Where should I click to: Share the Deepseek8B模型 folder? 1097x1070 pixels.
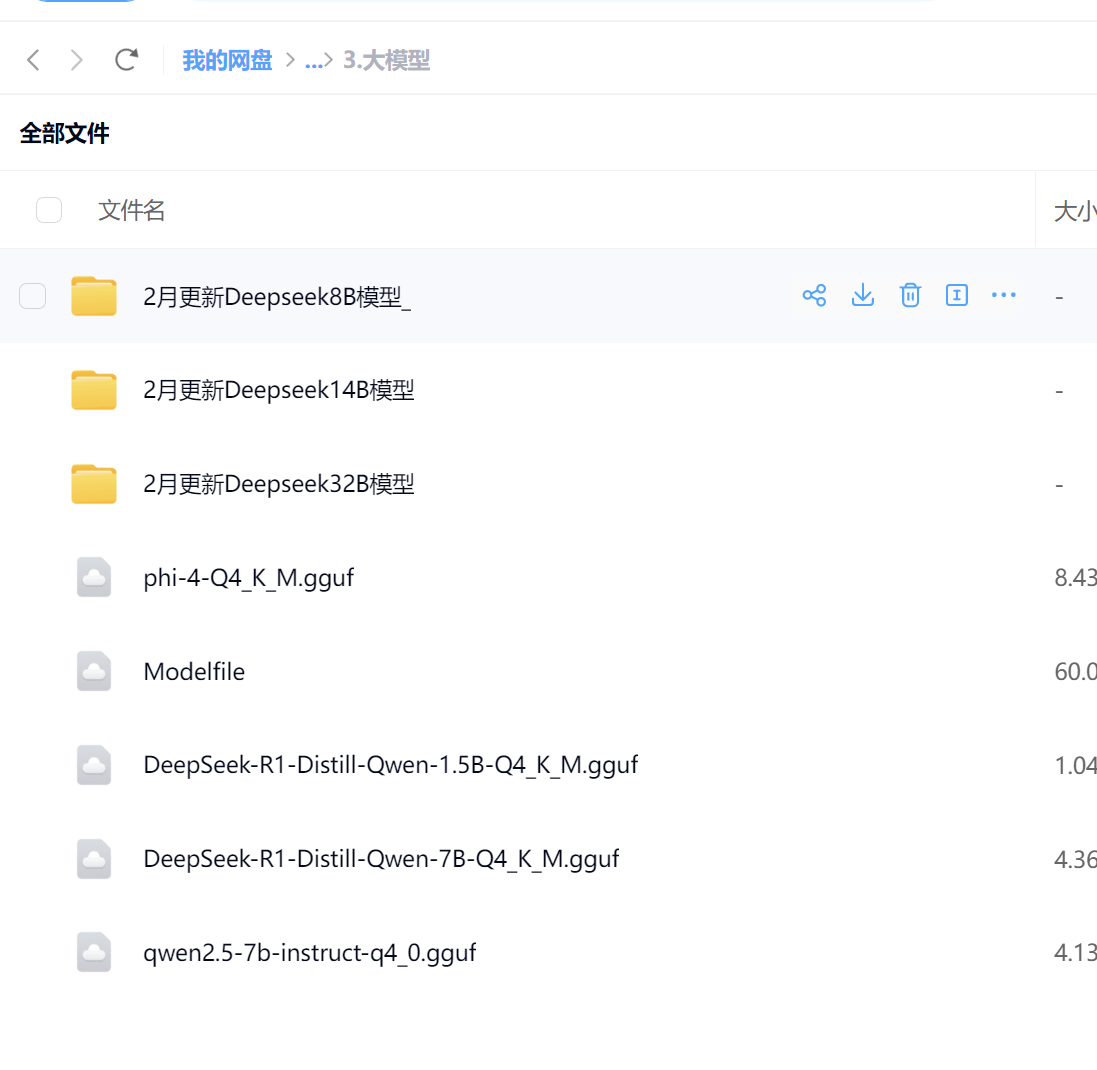click(x=814, y=295)
